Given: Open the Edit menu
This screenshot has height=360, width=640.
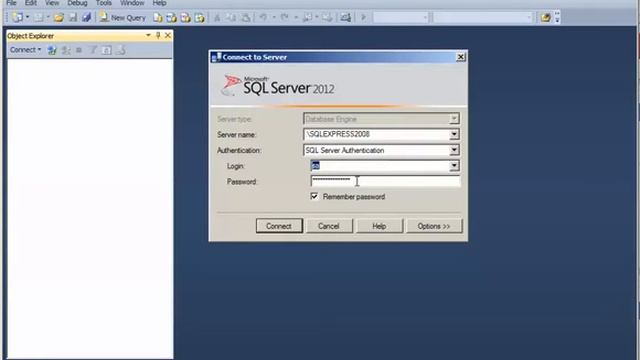Looking at the screenshot, I should 31,3.
